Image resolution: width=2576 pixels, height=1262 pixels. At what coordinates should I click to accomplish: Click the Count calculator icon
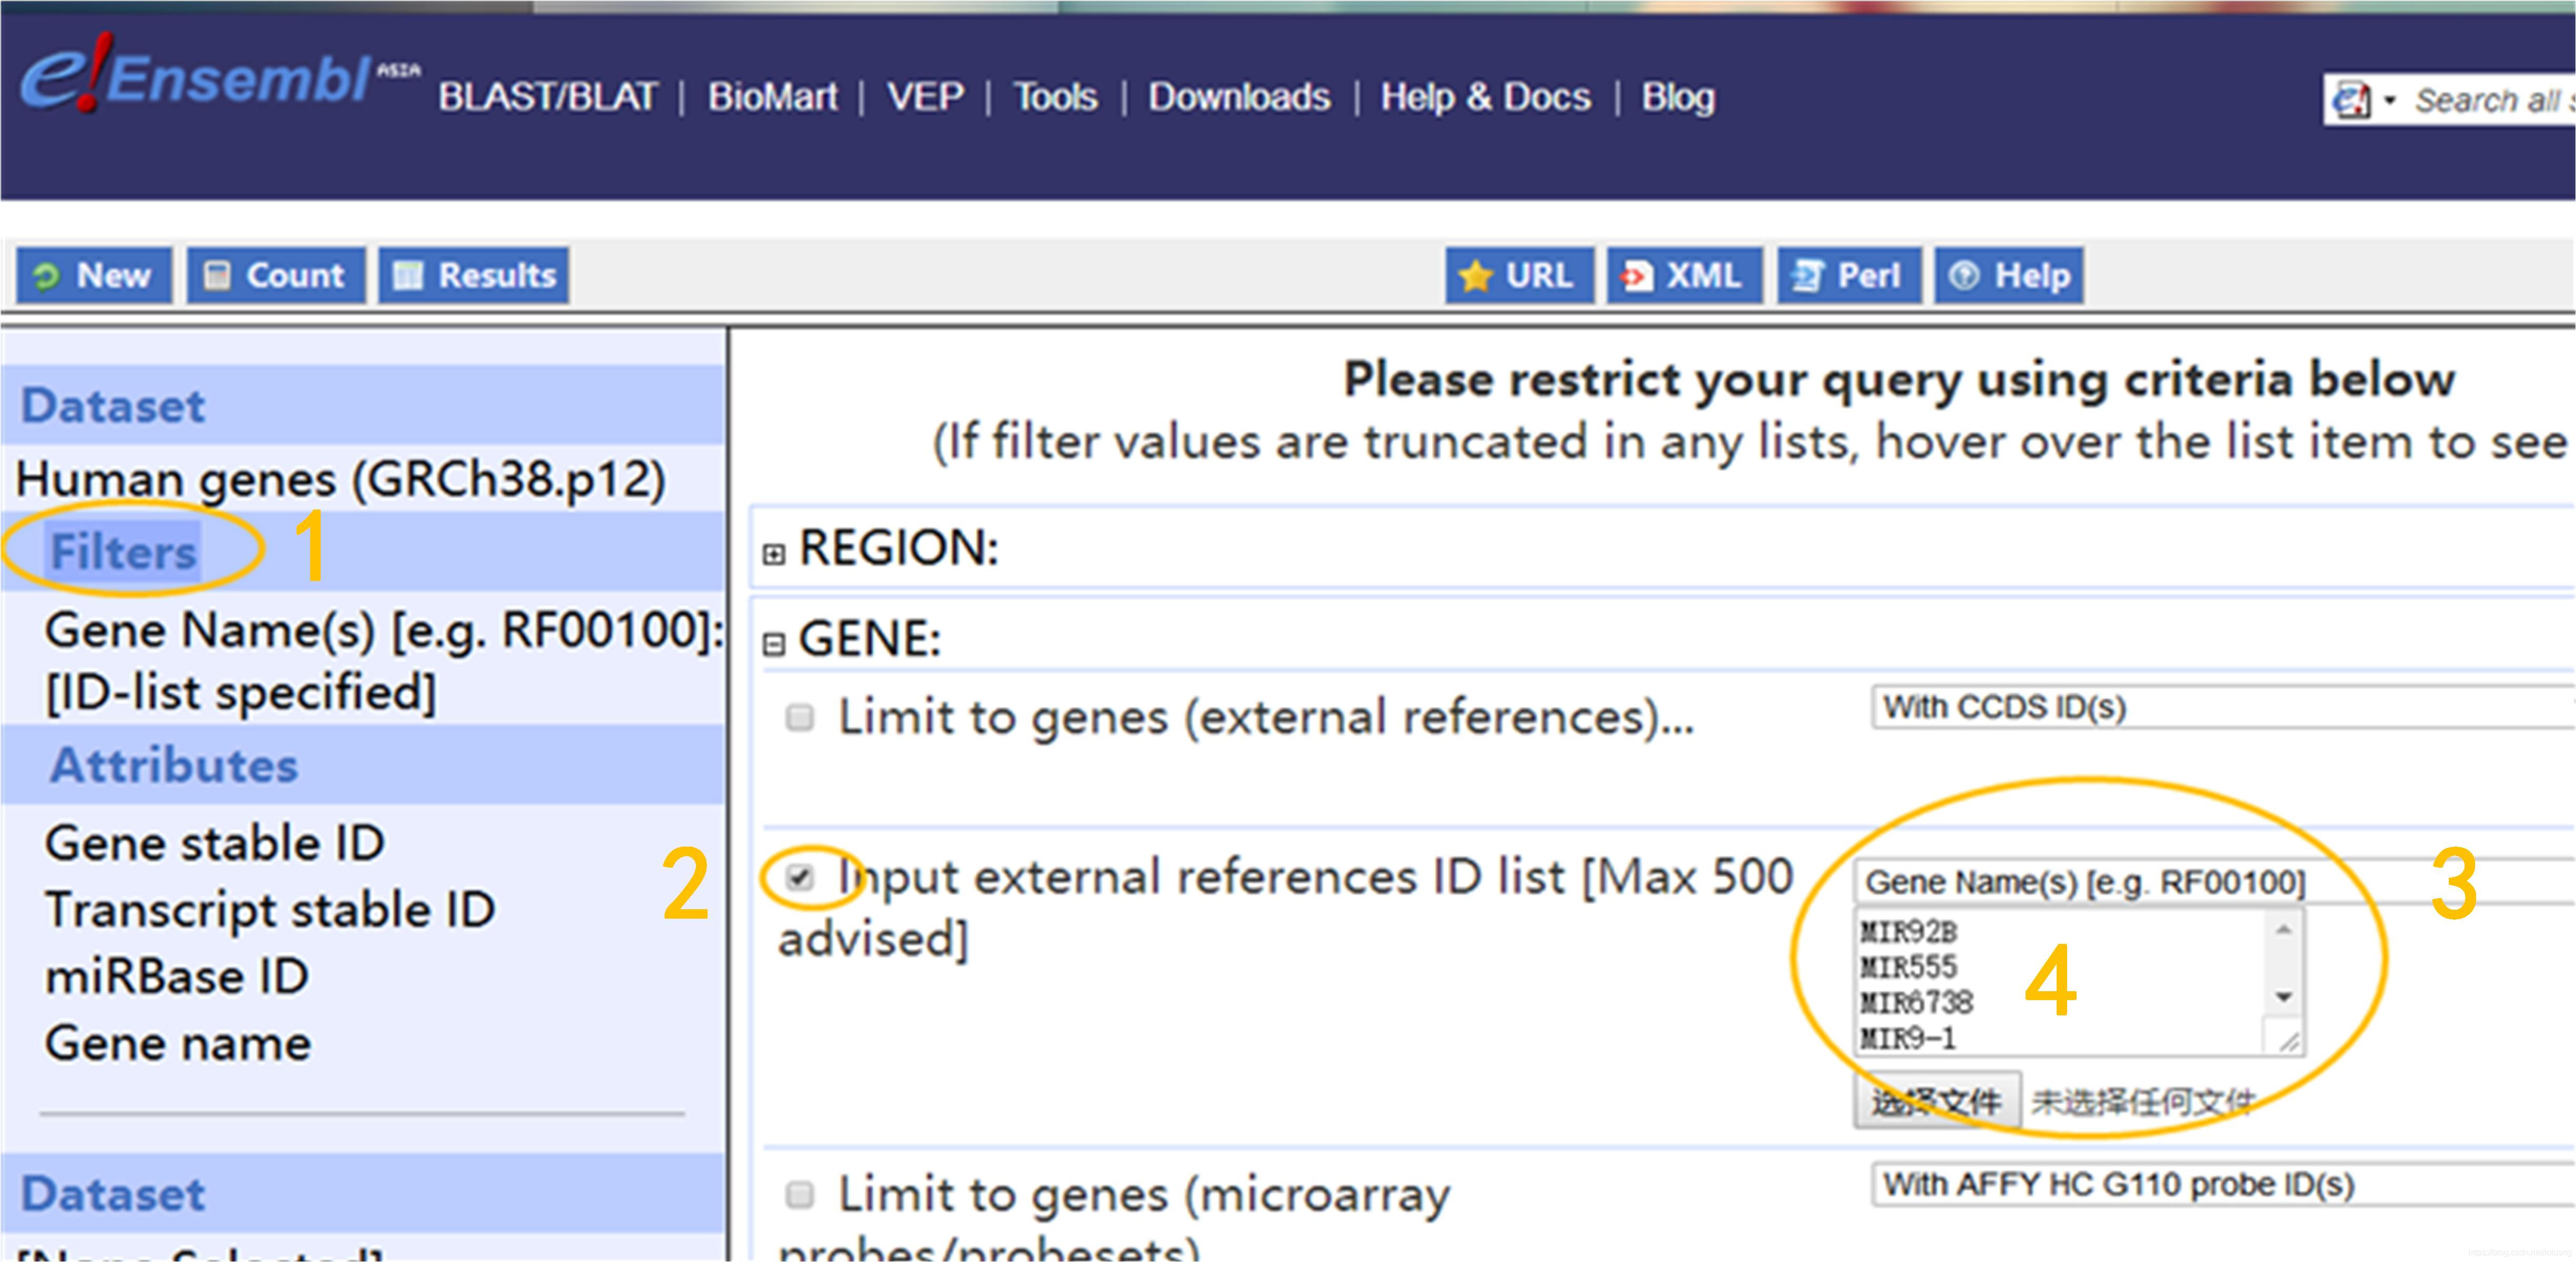click(x=216, y=276)
